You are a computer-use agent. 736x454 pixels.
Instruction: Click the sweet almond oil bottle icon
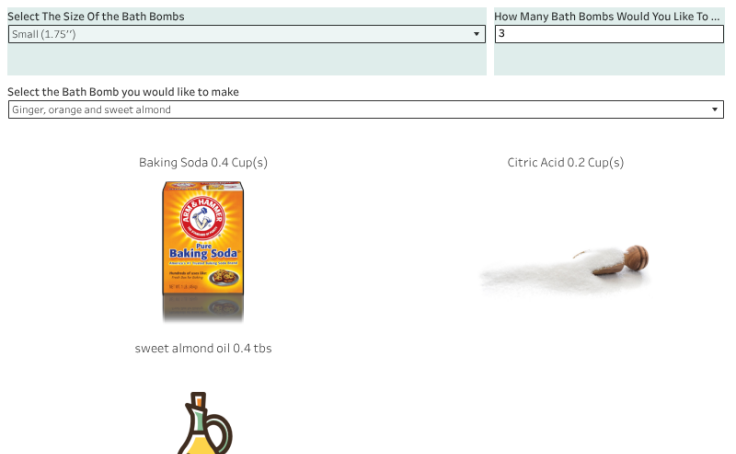[204, 423]
